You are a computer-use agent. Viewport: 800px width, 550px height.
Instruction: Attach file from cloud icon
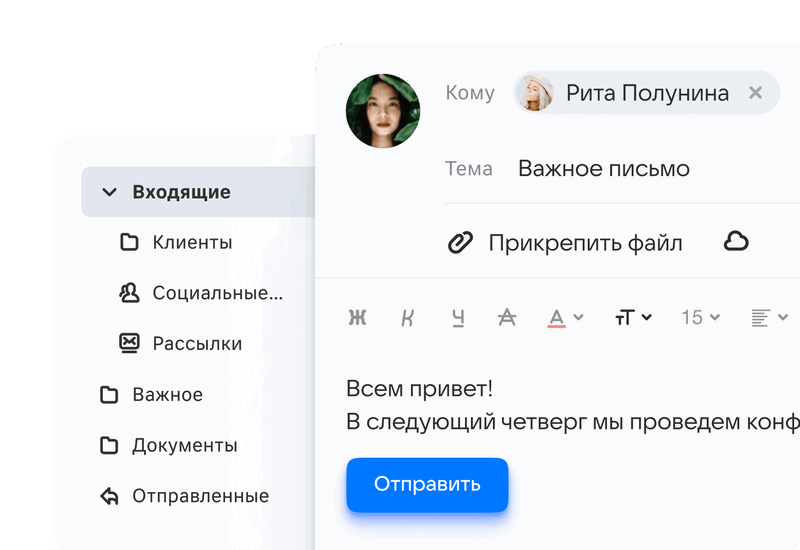736,241
